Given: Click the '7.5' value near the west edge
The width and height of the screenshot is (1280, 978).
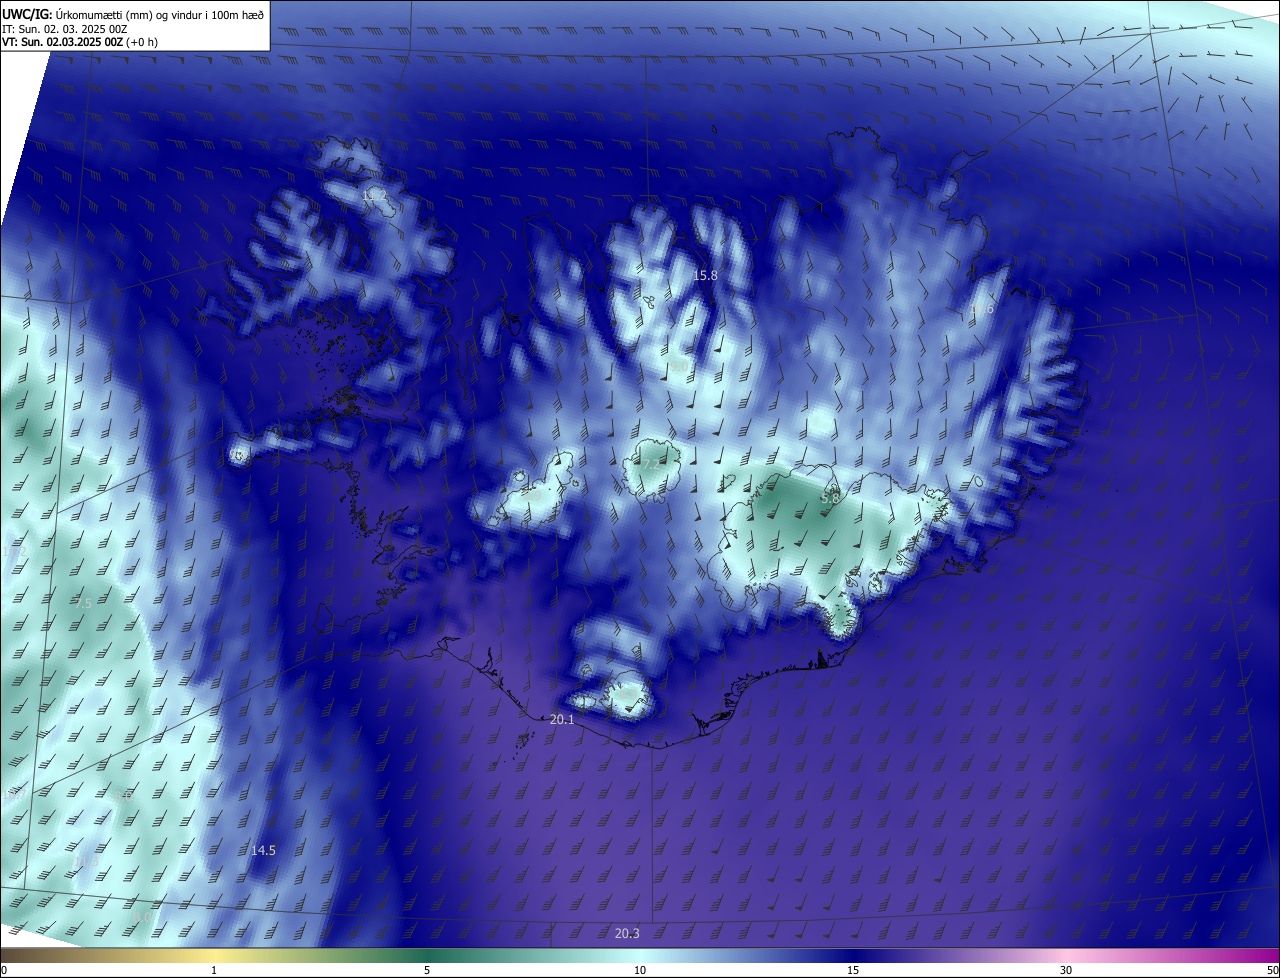Looking at the screenshot, I should coord(83,603).
